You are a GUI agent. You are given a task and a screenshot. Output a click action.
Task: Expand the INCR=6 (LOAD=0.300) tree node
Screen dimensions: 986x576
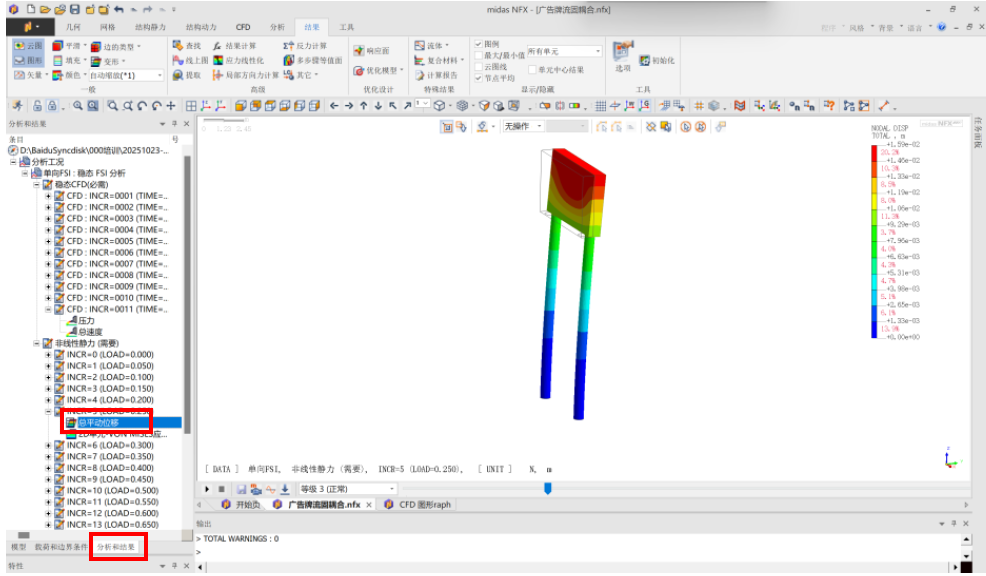point(48,446)
